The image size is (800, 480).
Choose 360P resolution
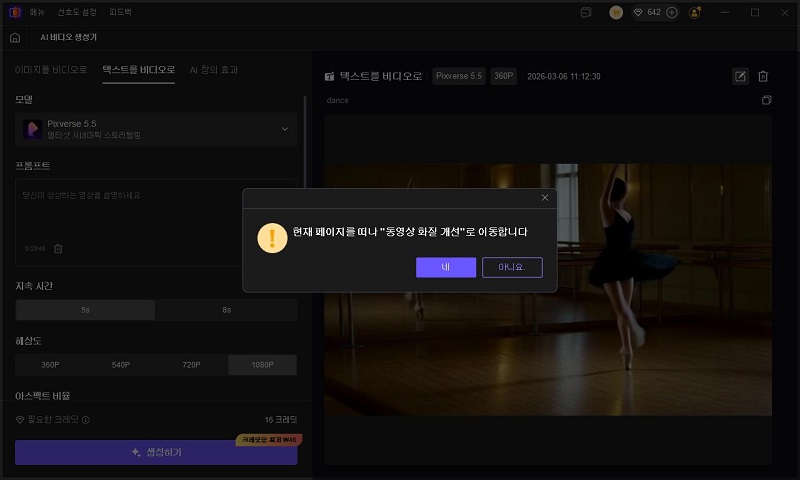[50, 365]
